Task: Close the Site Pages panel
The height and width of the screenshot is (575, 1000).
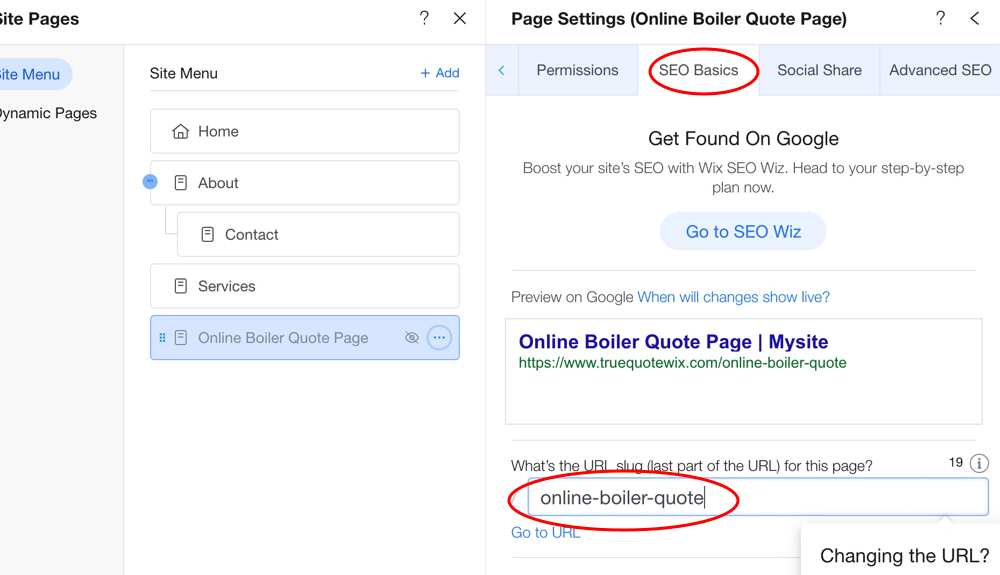Action: tap(460, 18)
